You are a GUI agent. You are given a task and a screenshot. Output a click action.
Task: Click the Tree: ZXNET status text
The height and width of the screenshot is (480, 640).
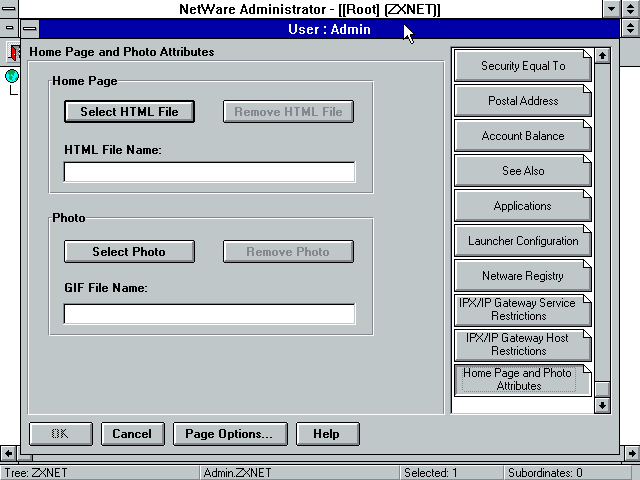coord(36,473)
